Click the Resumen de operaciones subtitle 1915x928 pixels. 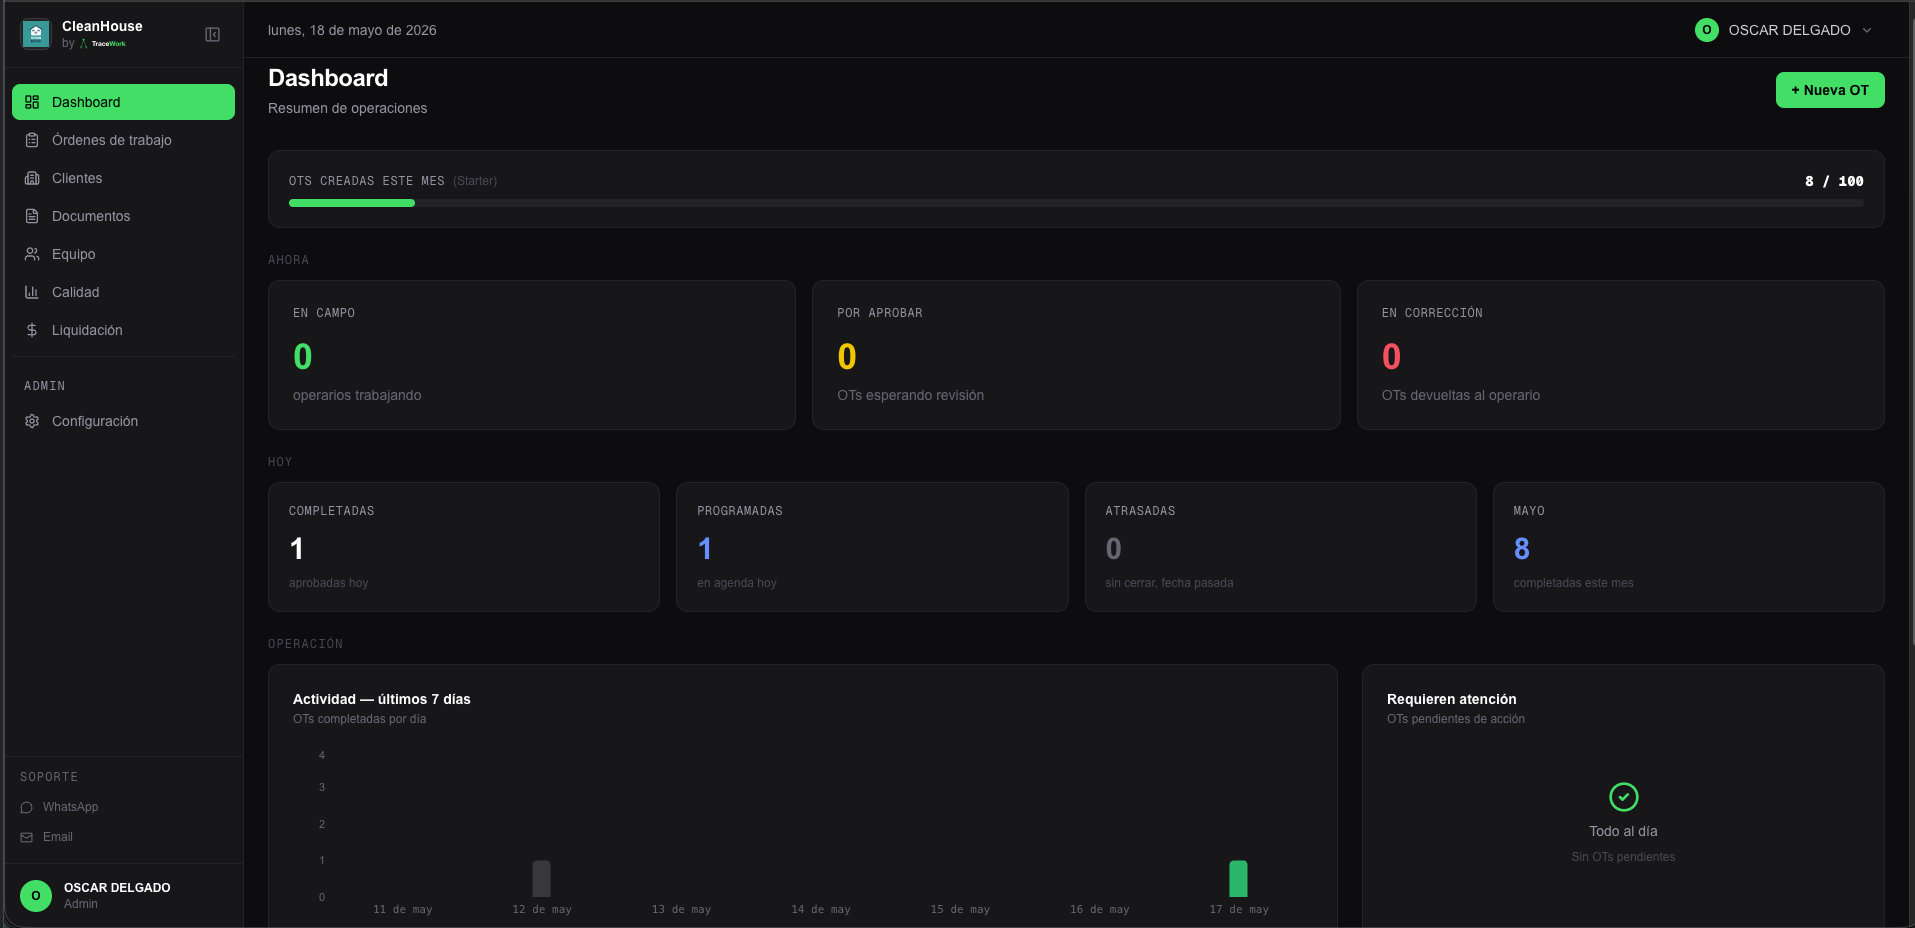(347, 108)
